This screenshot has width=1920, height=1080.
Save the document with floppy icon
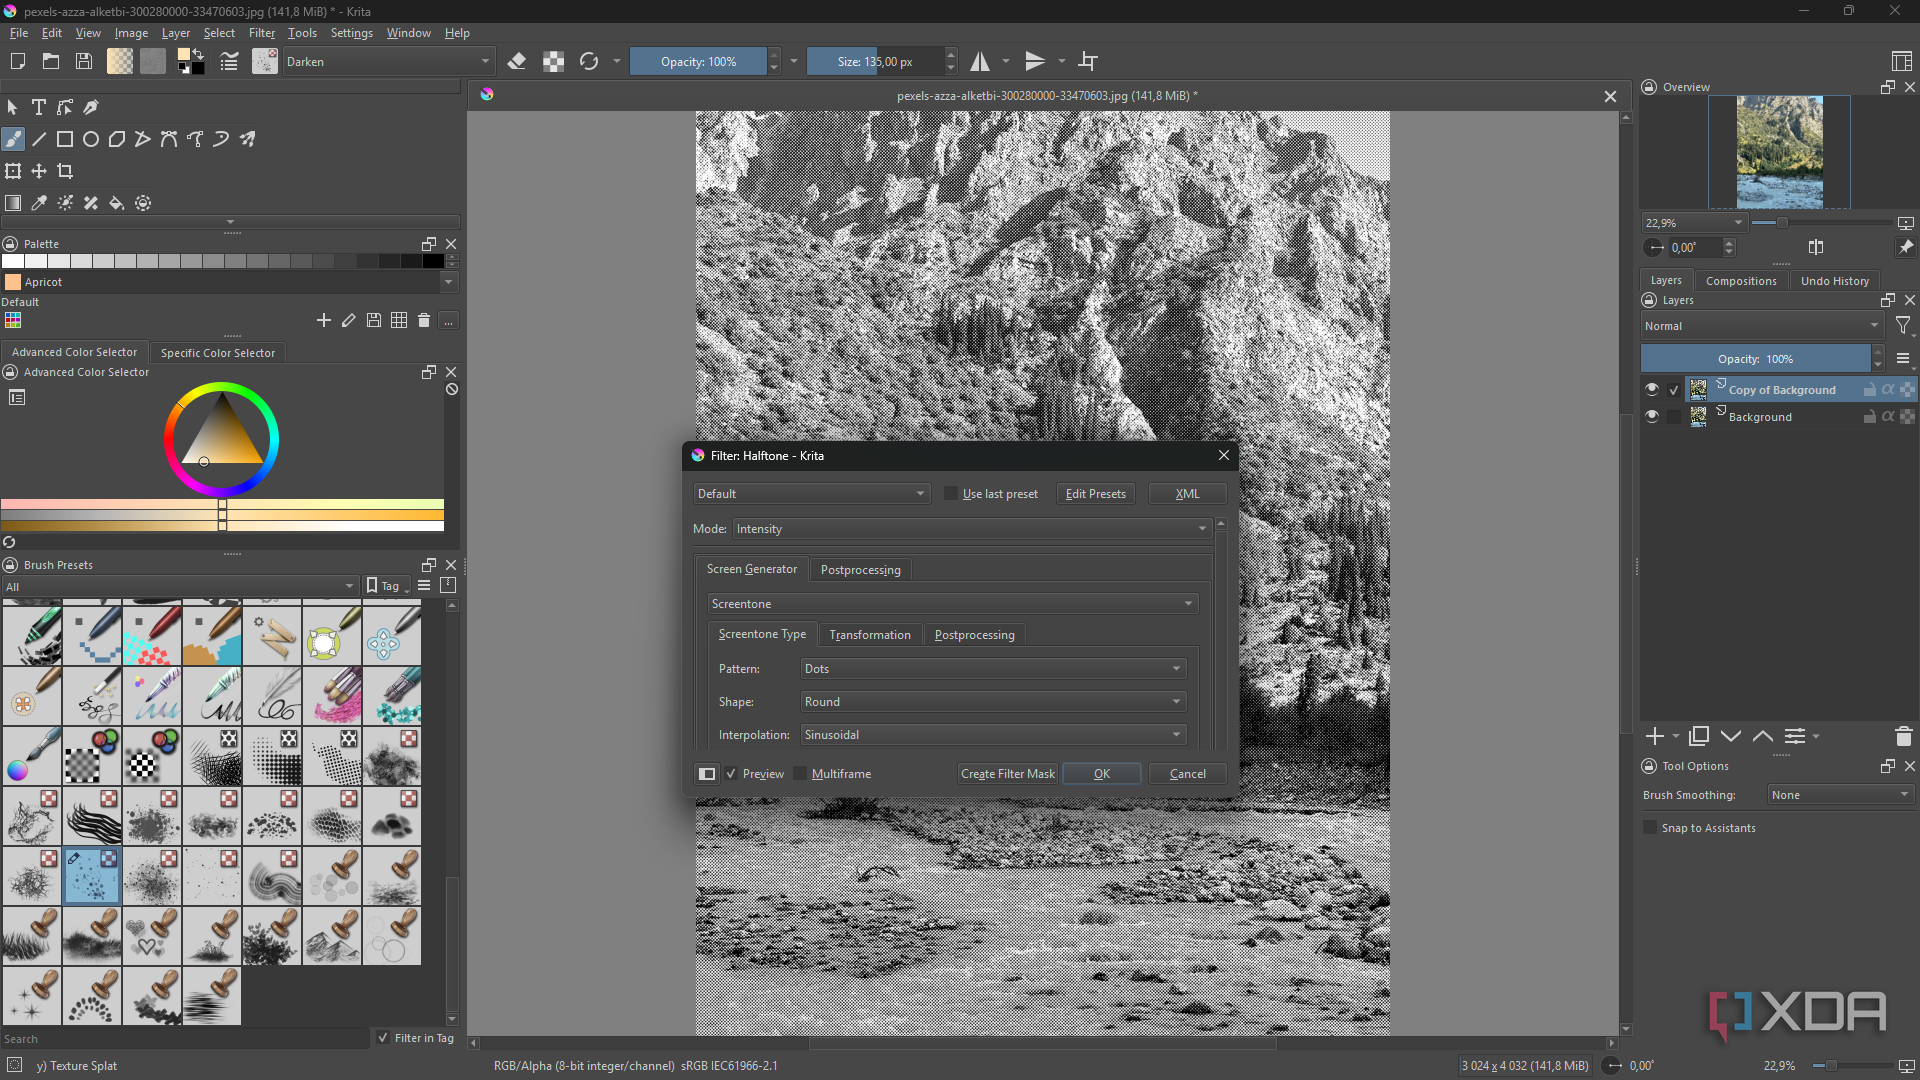tap(84, 62)
